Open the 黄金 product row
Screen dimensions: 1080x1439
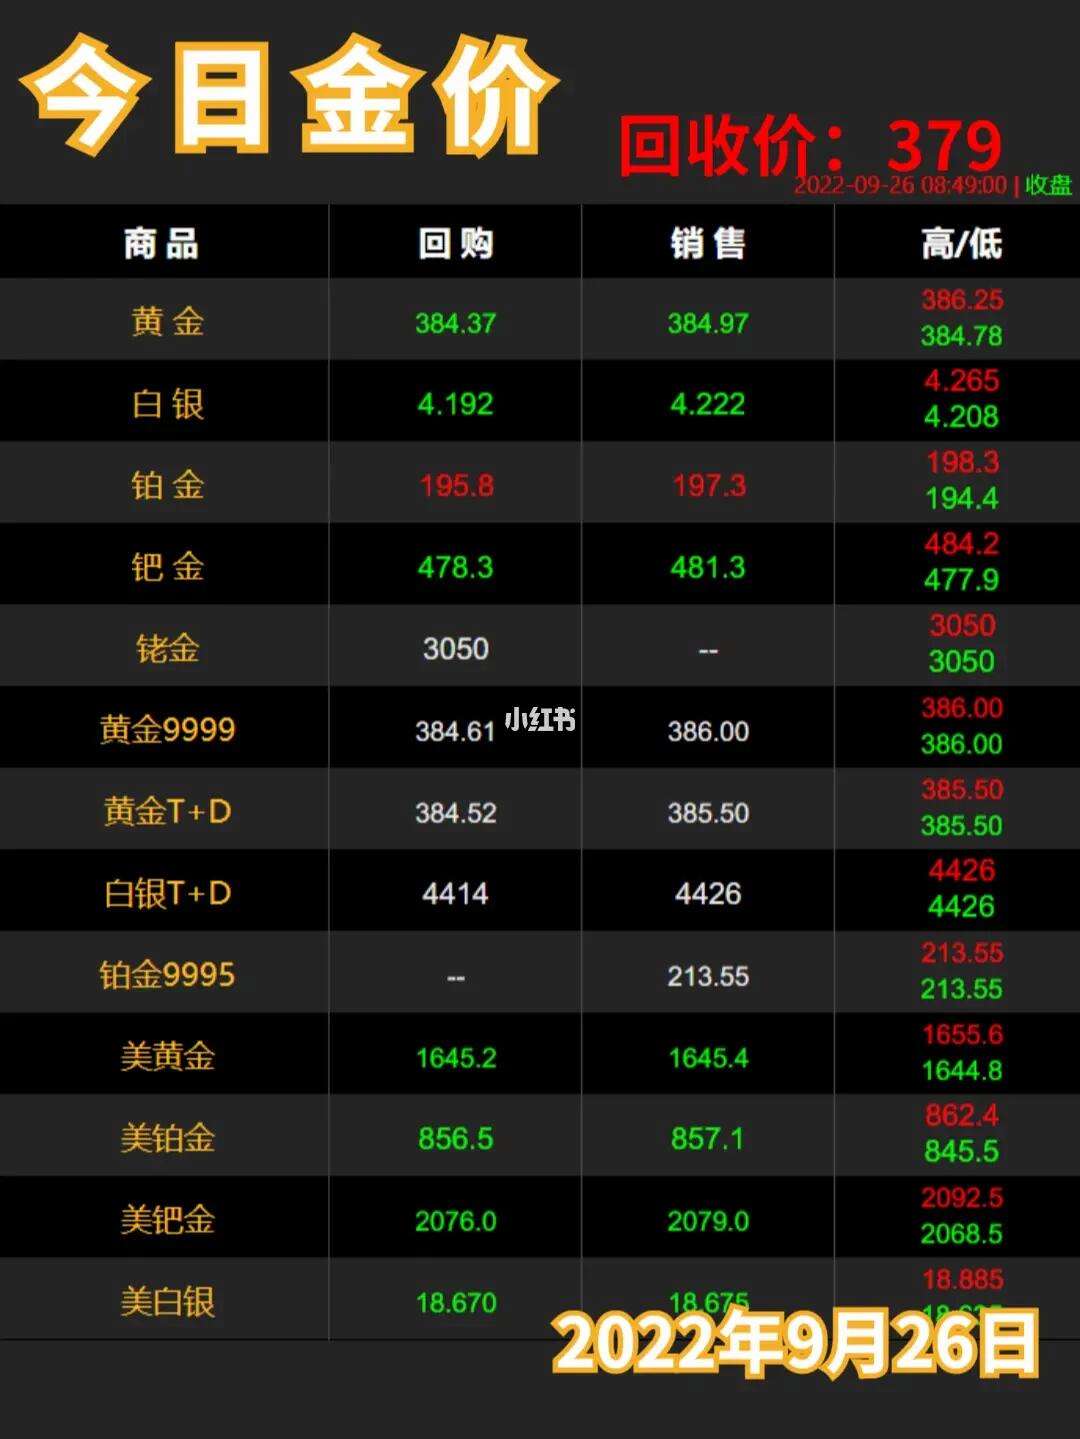click(167, 322)
